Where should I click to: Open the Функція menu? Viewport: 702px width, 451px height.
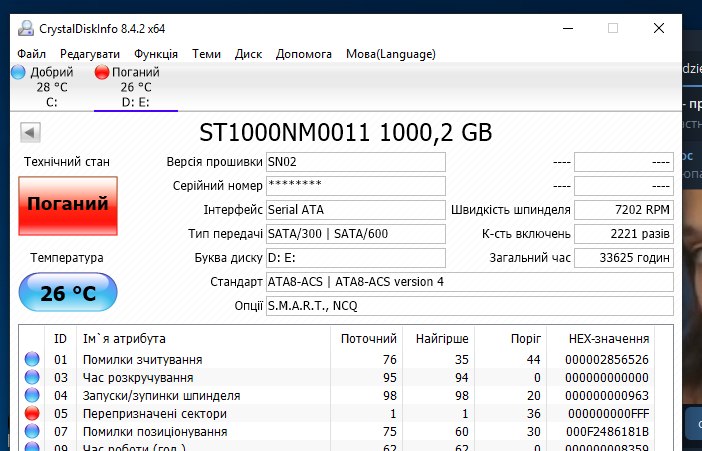click(156, 54)
